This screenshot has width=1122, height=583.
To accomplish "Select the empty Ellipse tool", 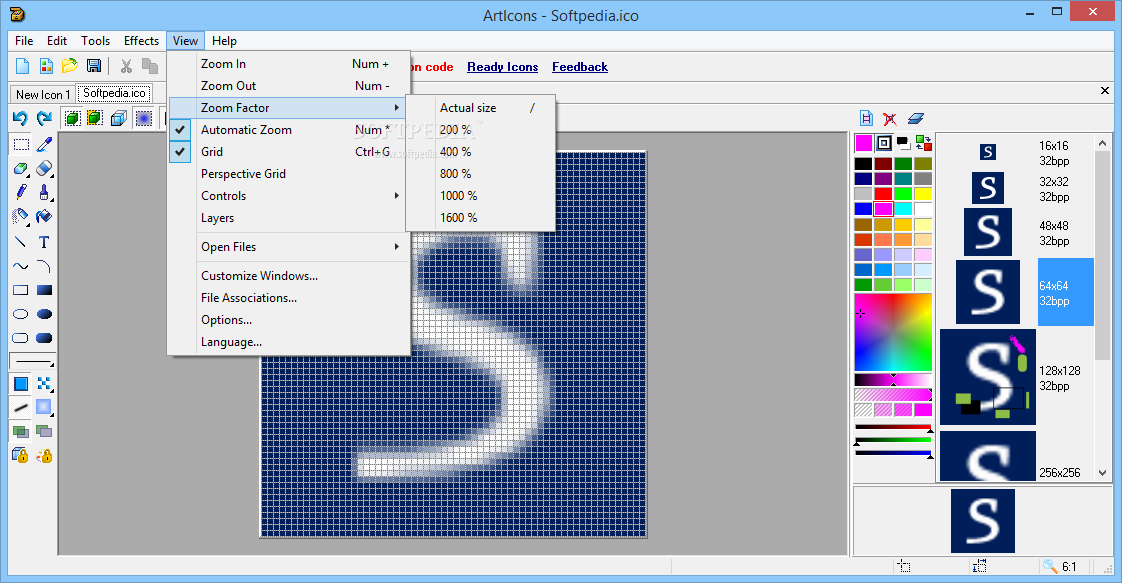I will pos(21,314).
